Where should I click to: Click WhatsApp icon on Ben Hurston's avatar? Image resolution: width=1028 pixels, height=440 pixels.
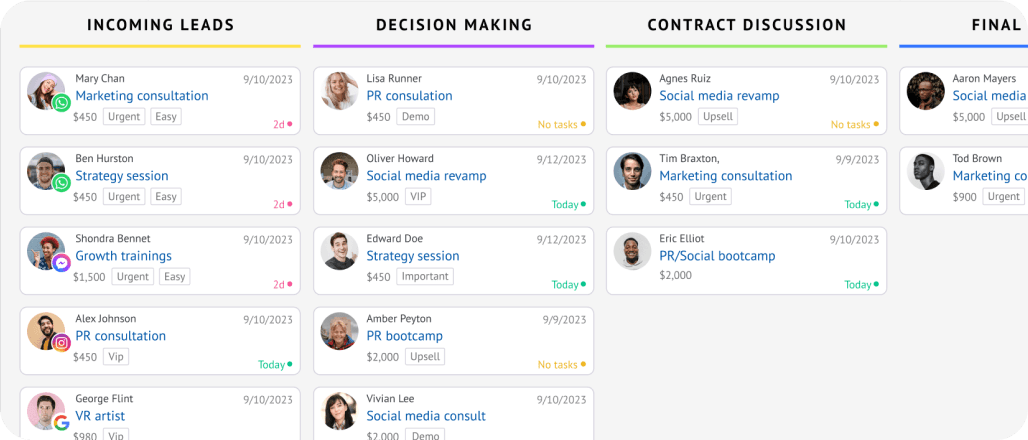point(62,183)
